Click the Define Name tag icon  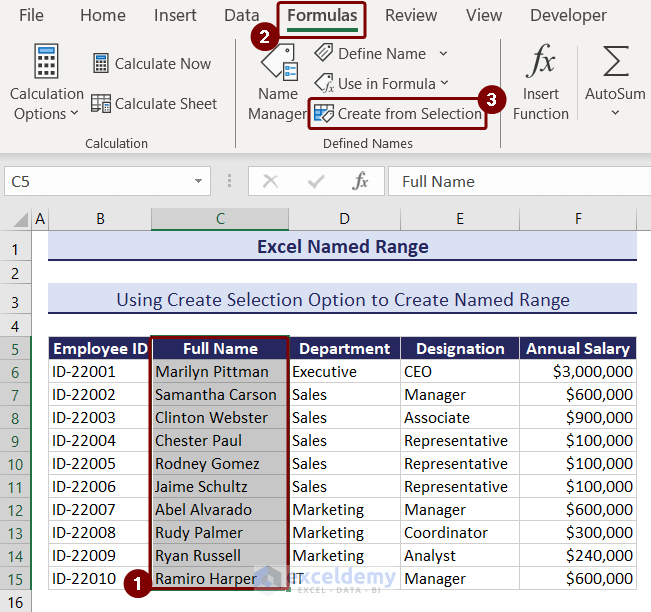click(323, 53)
